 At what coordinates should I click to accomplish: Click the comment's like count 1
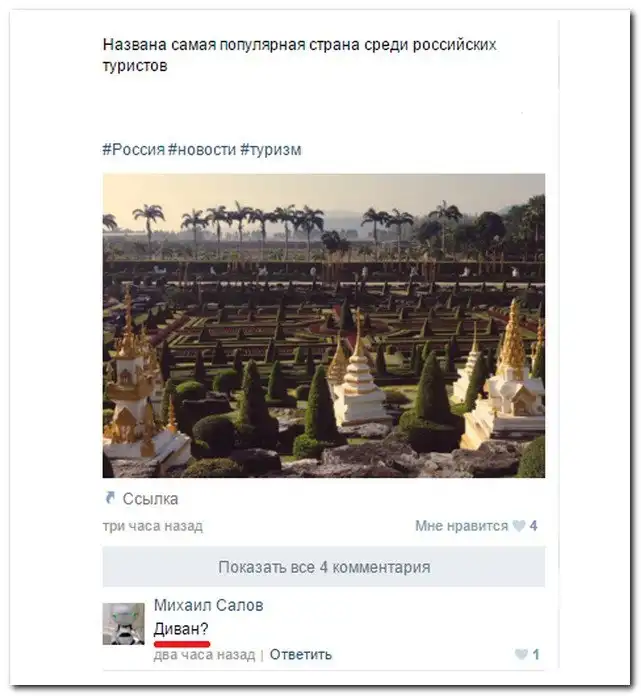coord(536,654)
